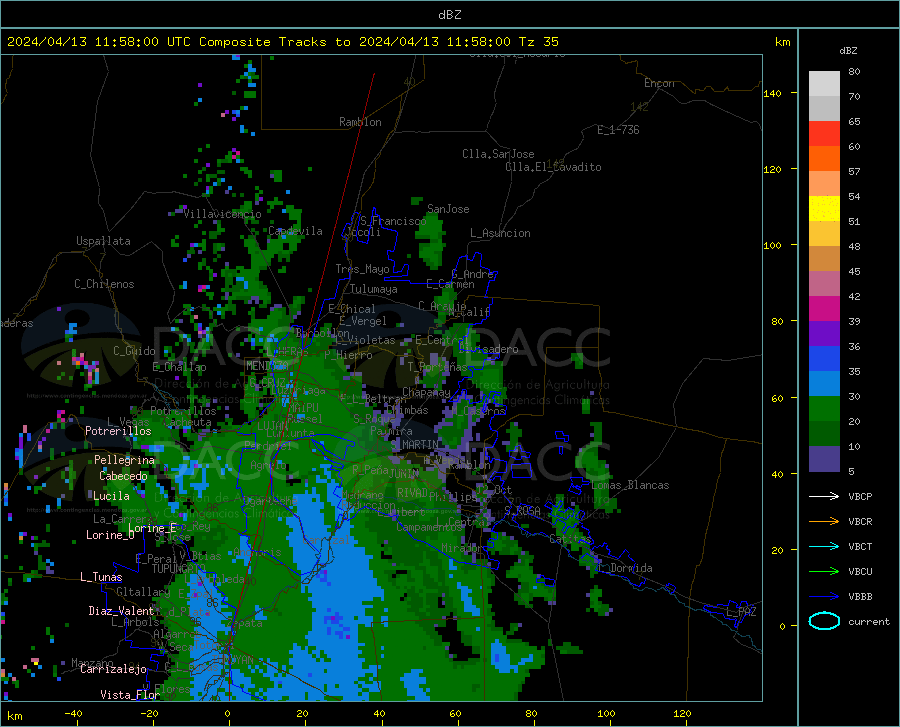The image size is (900, 727).
Task: Select the 65 dBZ red swatch
Action: [x=824, y=134]
